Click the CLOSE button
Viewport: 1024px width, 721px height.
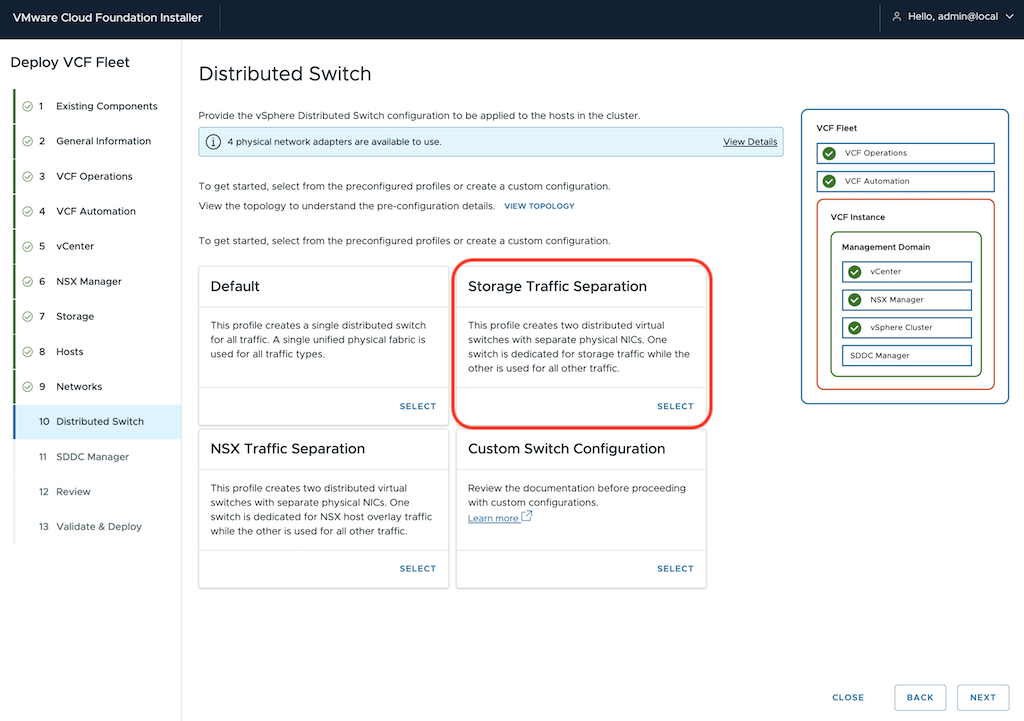point(848,697)
